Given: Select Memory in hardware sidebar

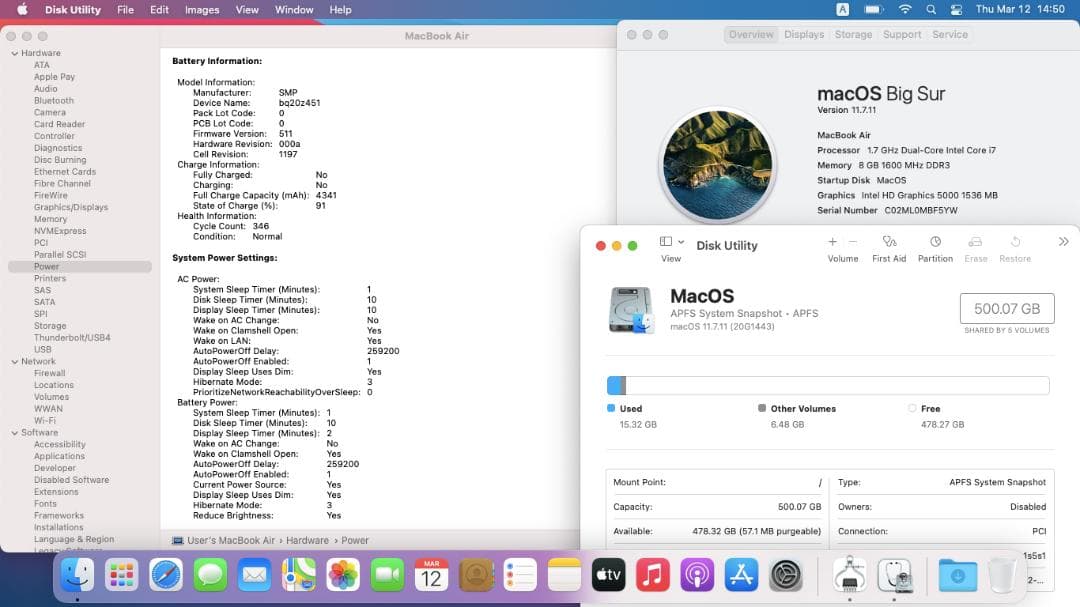Looking at the screenshot, I should click(x=50, y=219).
